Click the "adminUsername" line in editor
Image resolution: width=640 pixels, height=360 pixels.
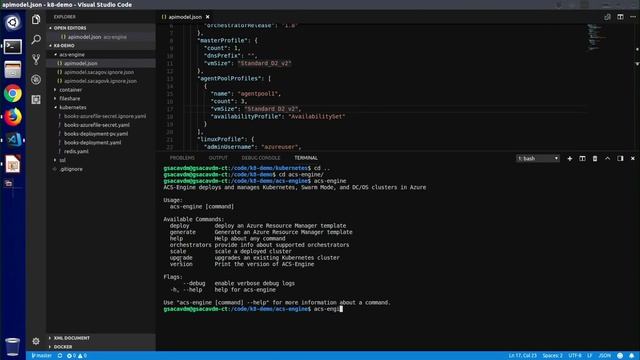(252, 147)
